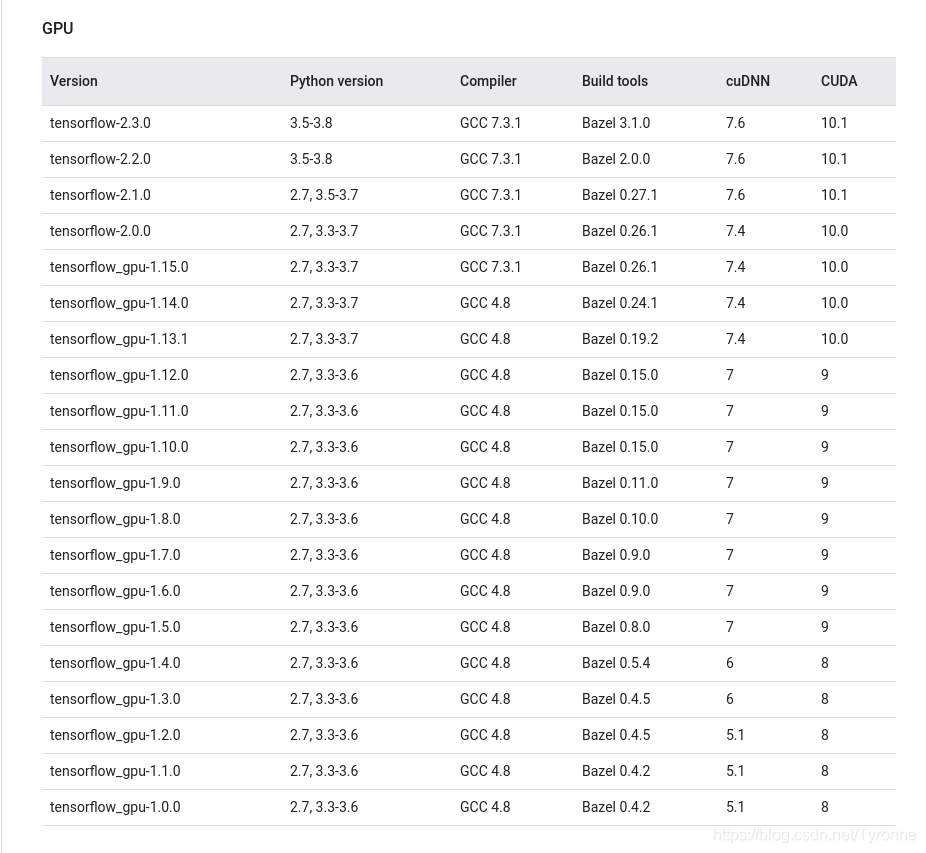
Task: Click the CUDA column header
Action: pyautogui.click(x=839, y=81)
